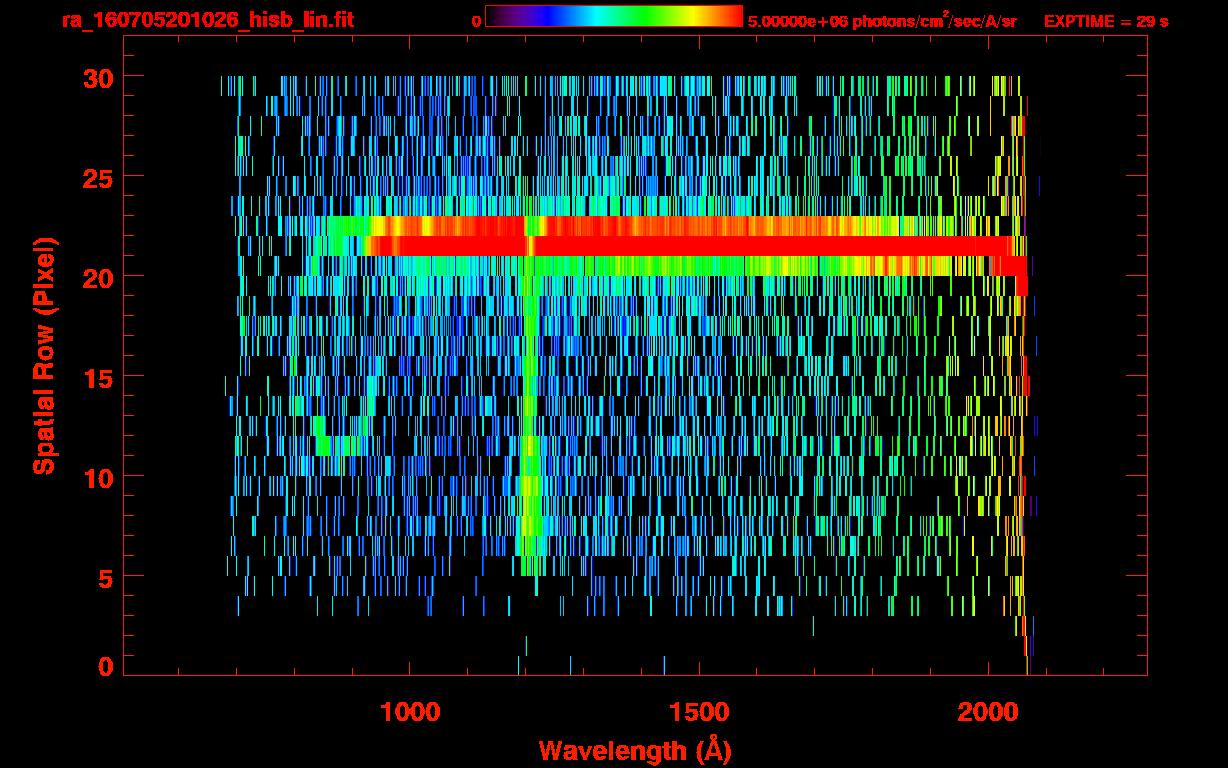Click the 5 spatial row tick label
The width and height of the screenshot is (1228, 768).
pos(106,576)
